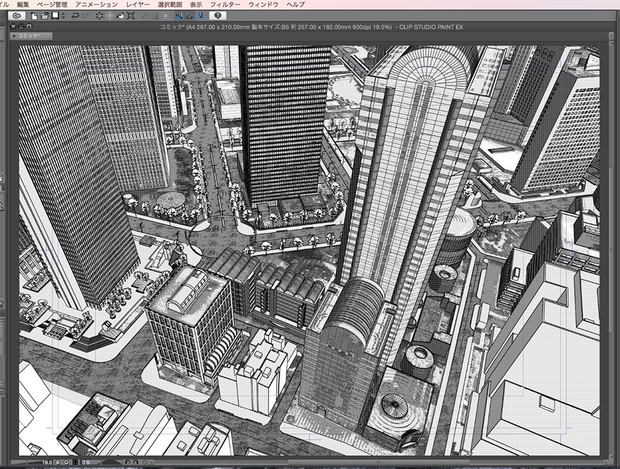The image size is (620, 469).
Task: Open the help question mark icon
Action: (x=217, y=16)
